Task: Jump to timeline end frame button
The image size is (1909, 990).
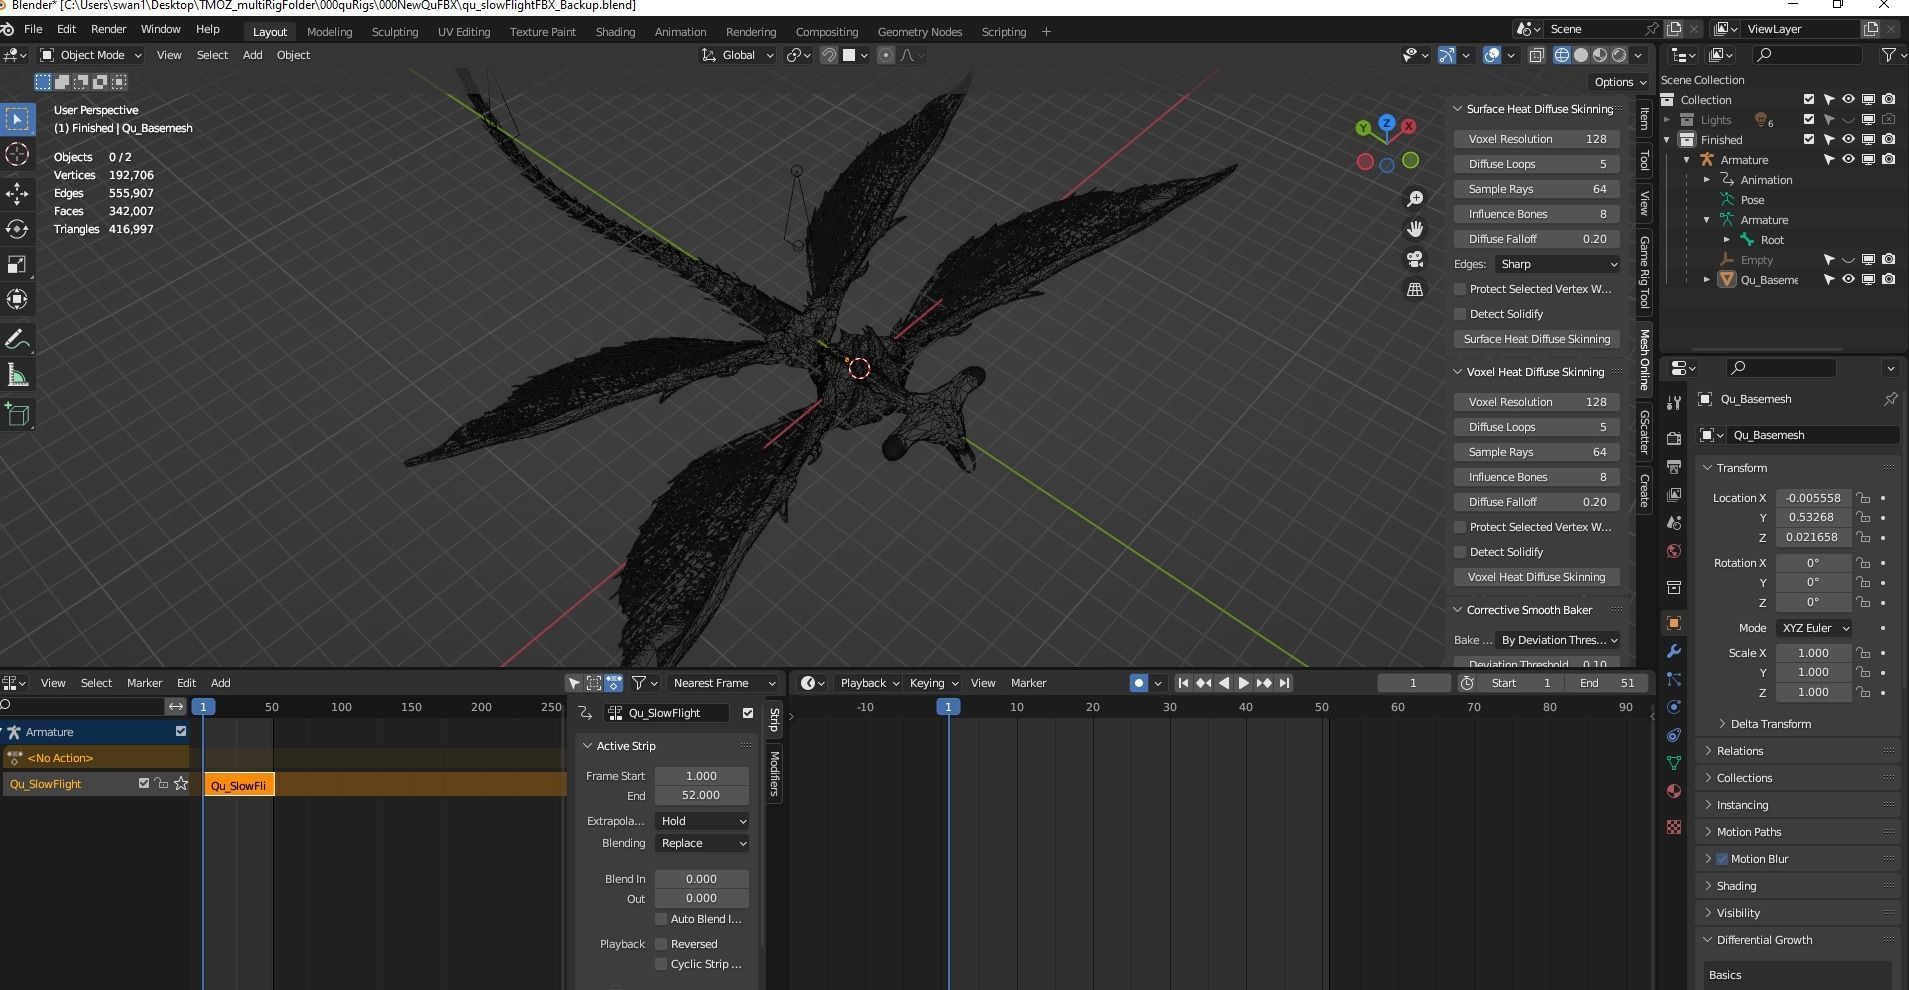Action: [1285, 683]
